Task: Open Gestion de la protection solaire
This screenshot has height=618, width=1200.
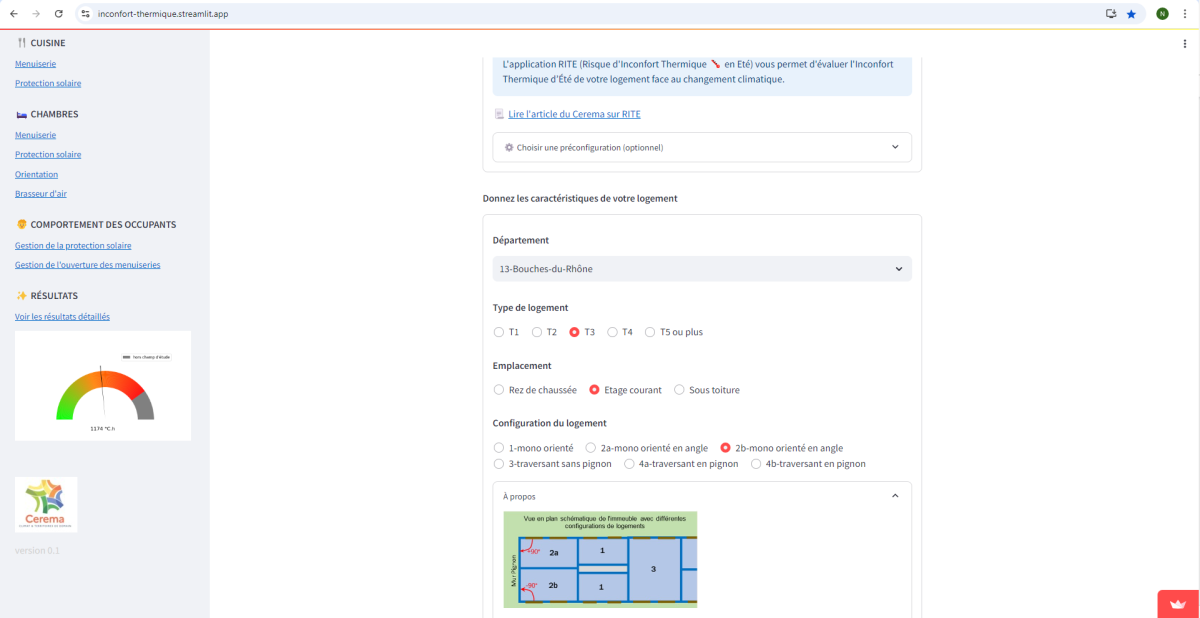Action: [73, 246]
